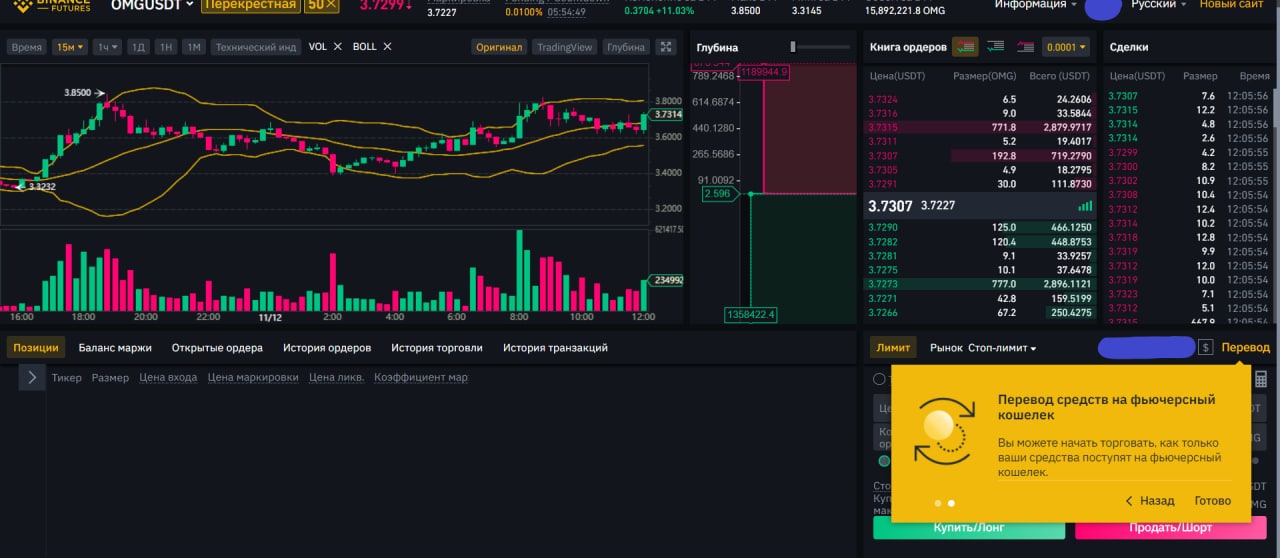
Task: Select the Время chart view
Action: (x=28, y=47)
